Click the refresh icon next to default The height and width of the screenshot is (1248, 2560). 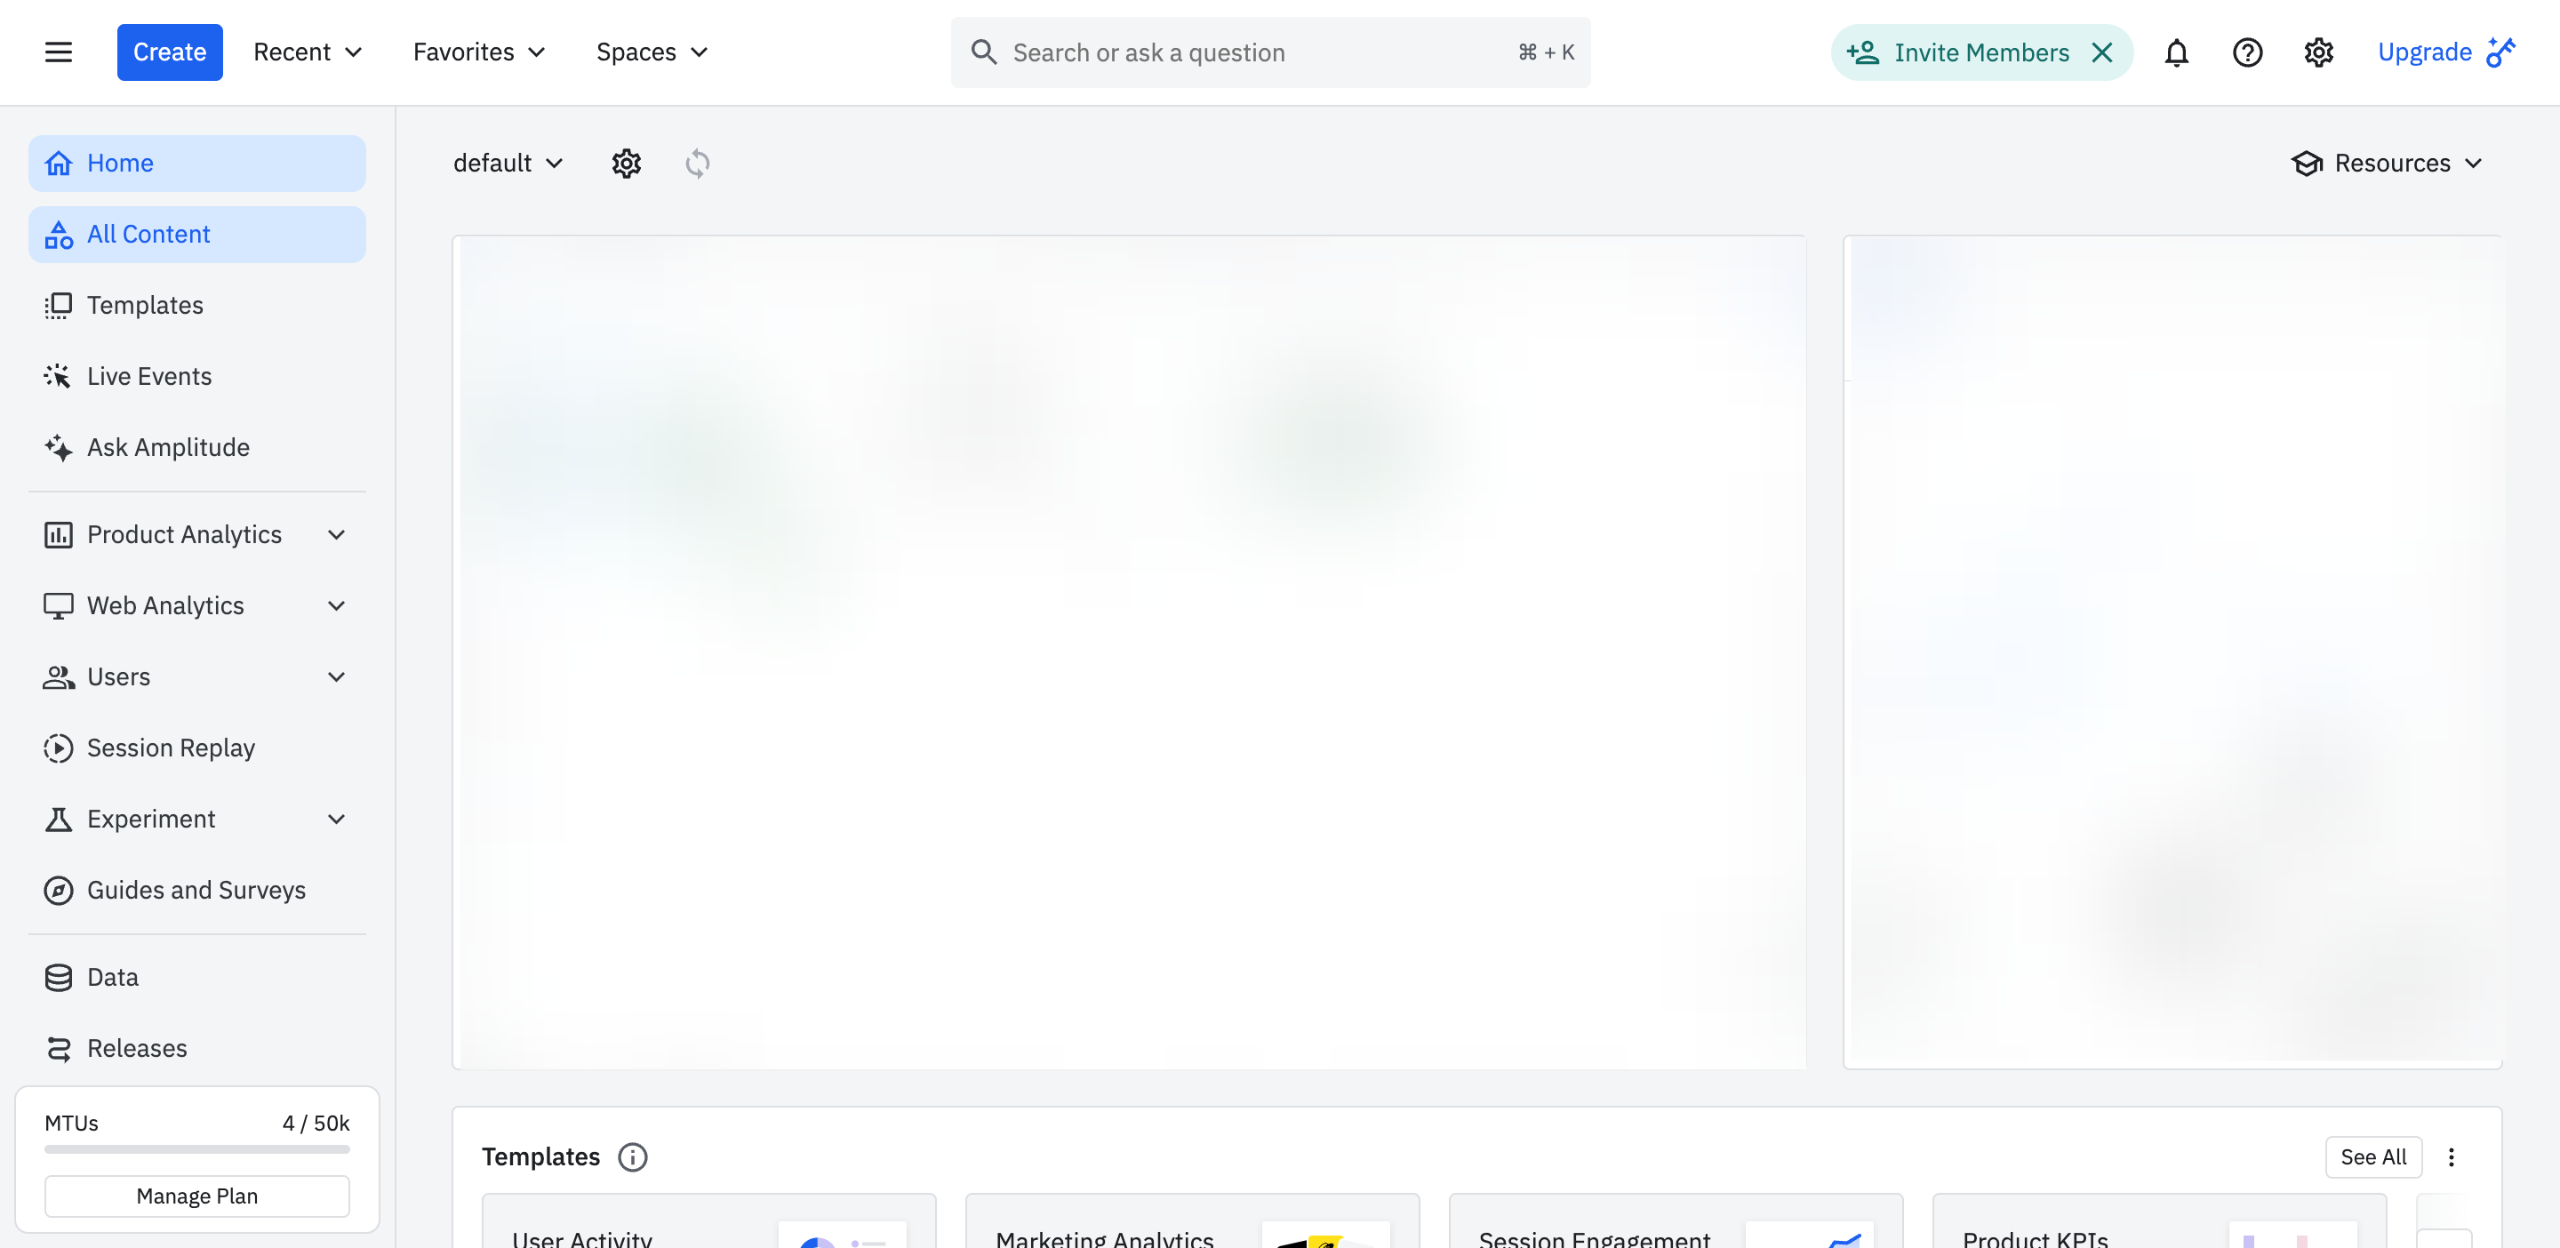697,163
